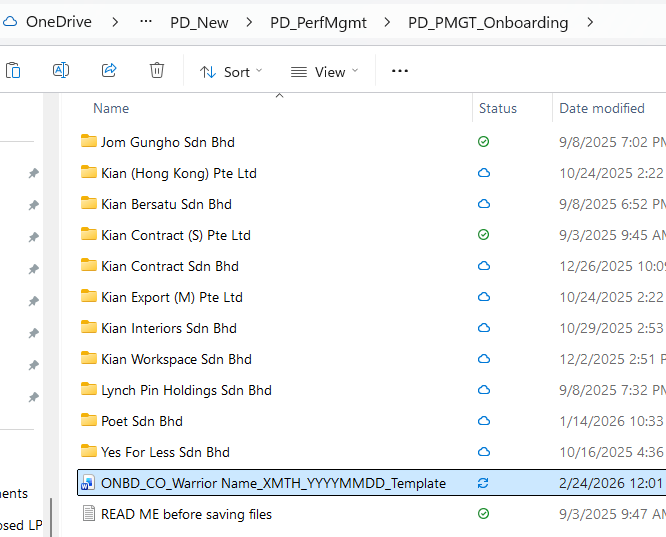The height and width of the screenshot is (537, 666).
Task: Open the See more ellipsis menu
Action: 400,71
